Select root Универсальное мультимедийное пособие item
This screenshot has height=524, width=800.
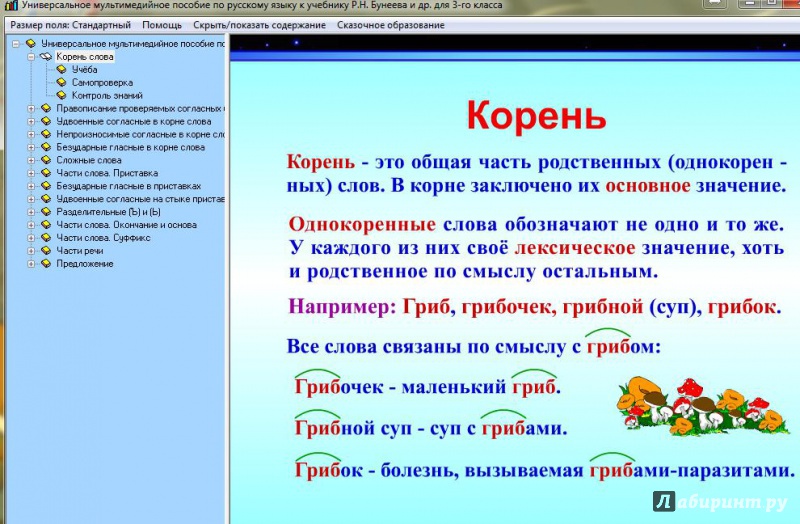132,44
